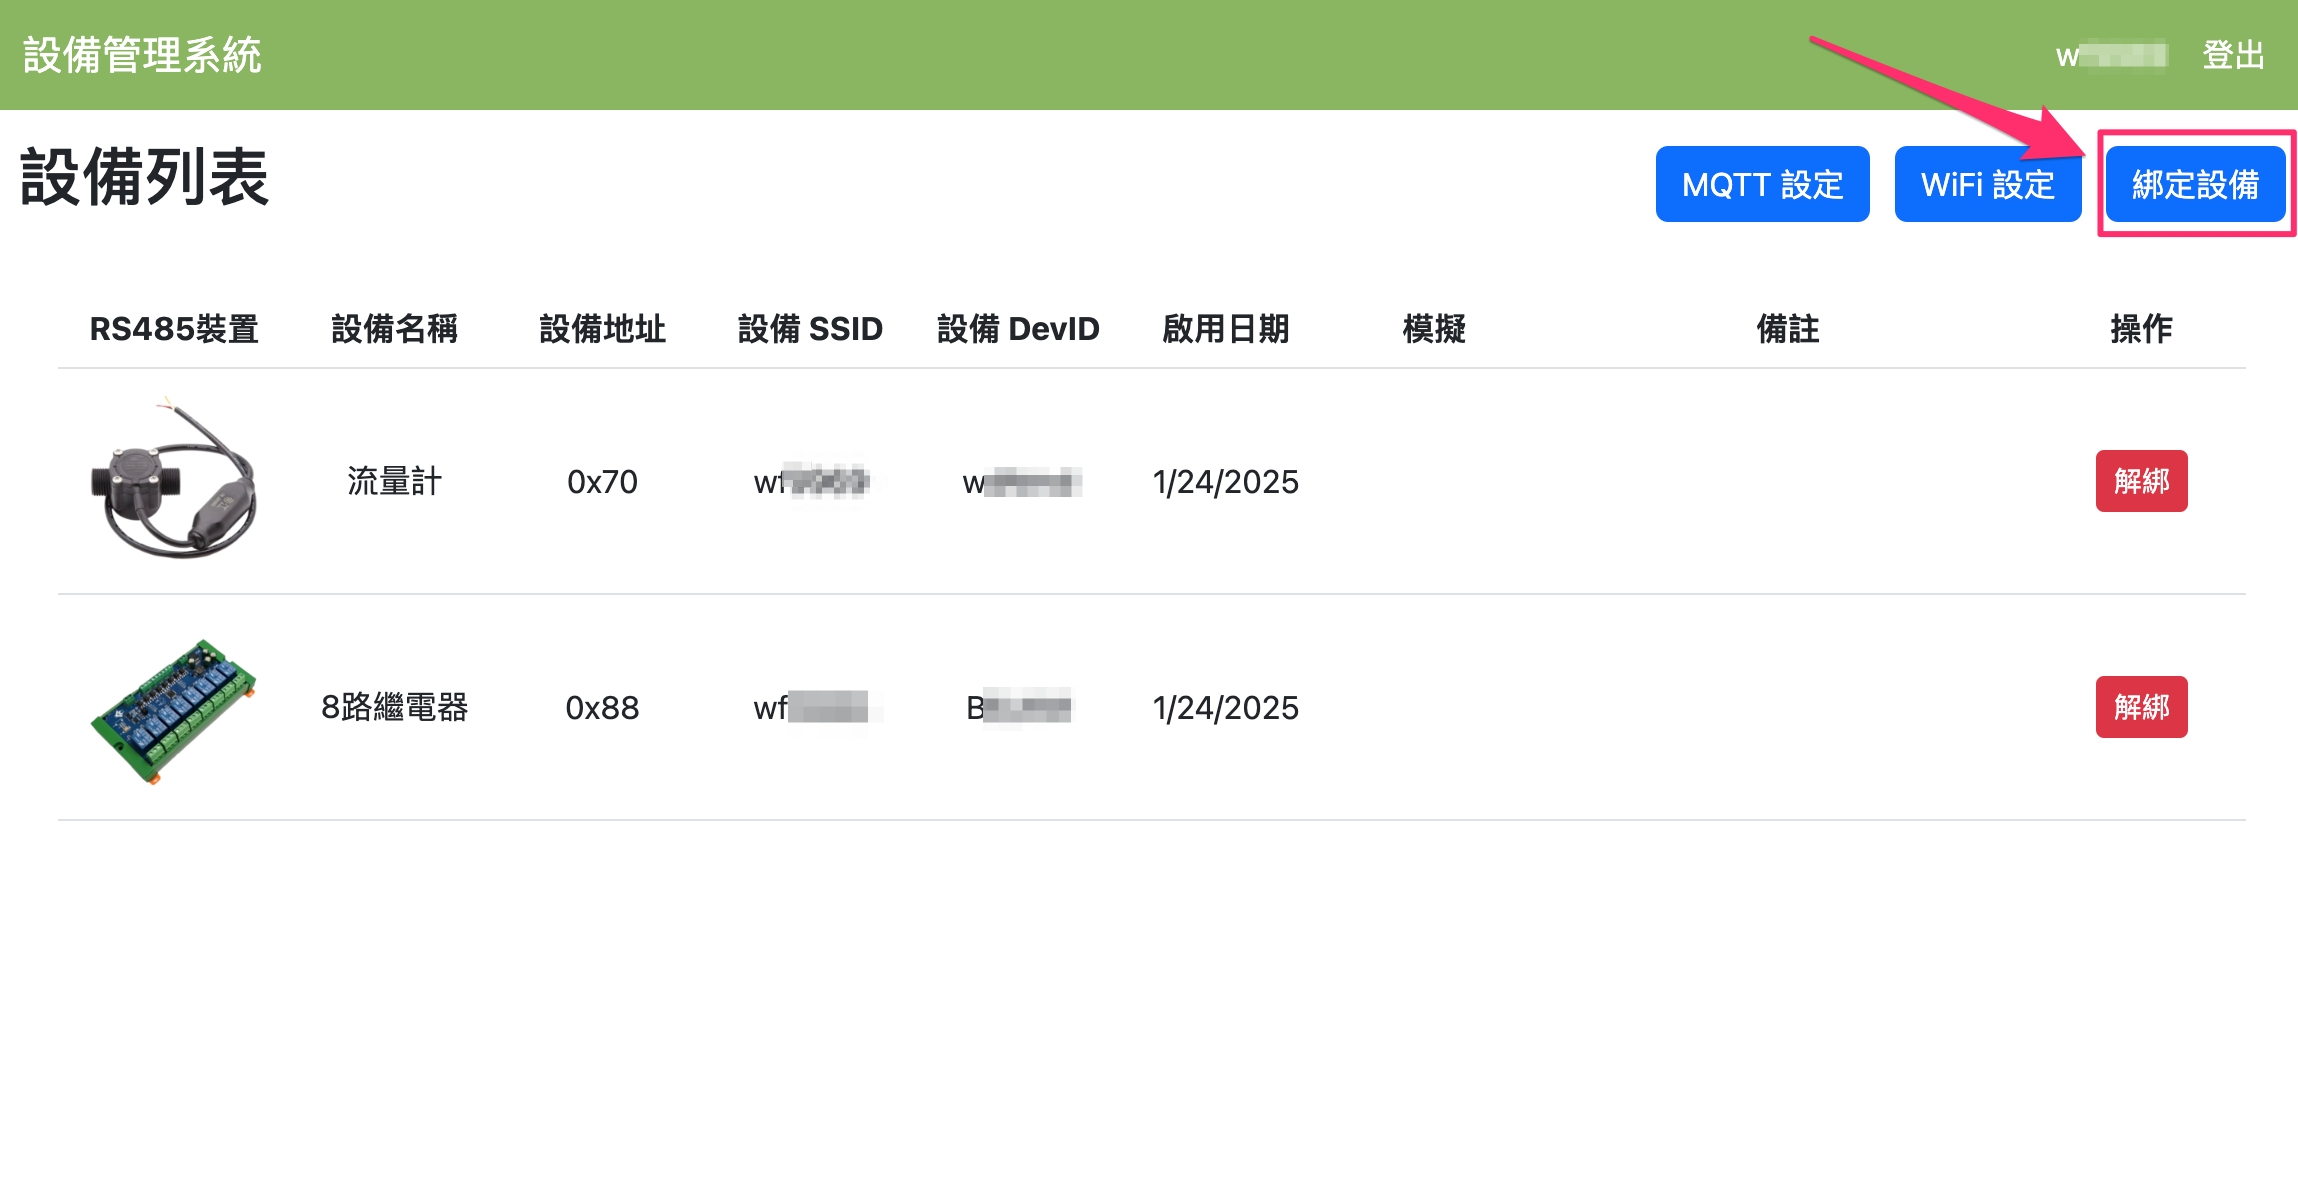2298x1204 pixels.
Task: Open MQTT 設定 settings
Action: pos(1762,184)
